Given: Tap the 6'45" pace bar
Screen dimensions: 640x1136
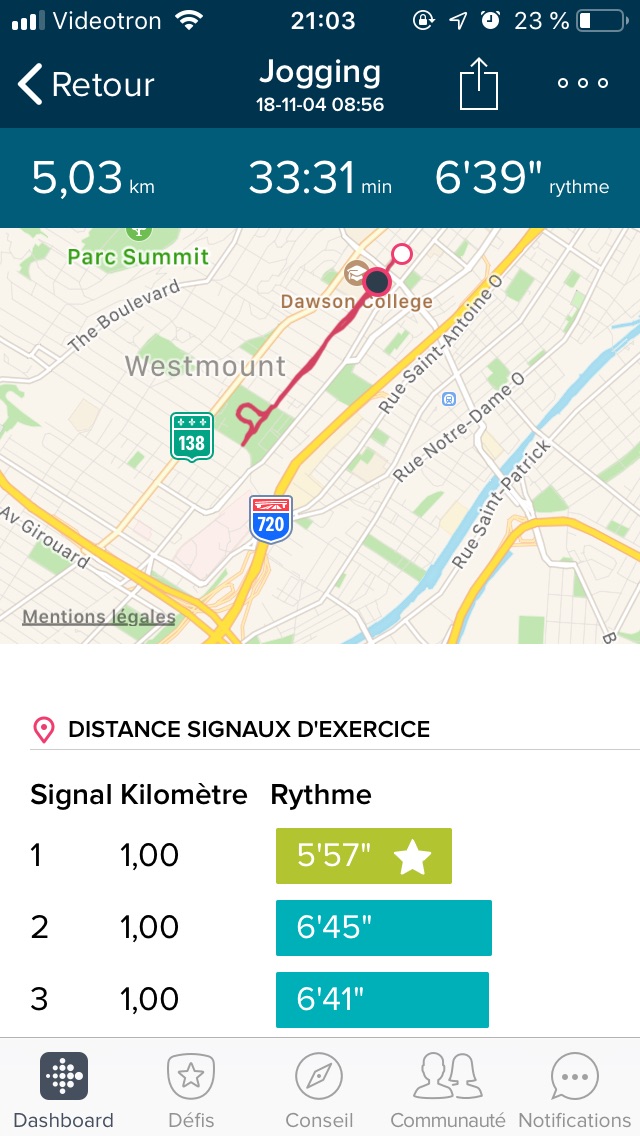Looking at the screenshot, I should [x=383, y=928].
